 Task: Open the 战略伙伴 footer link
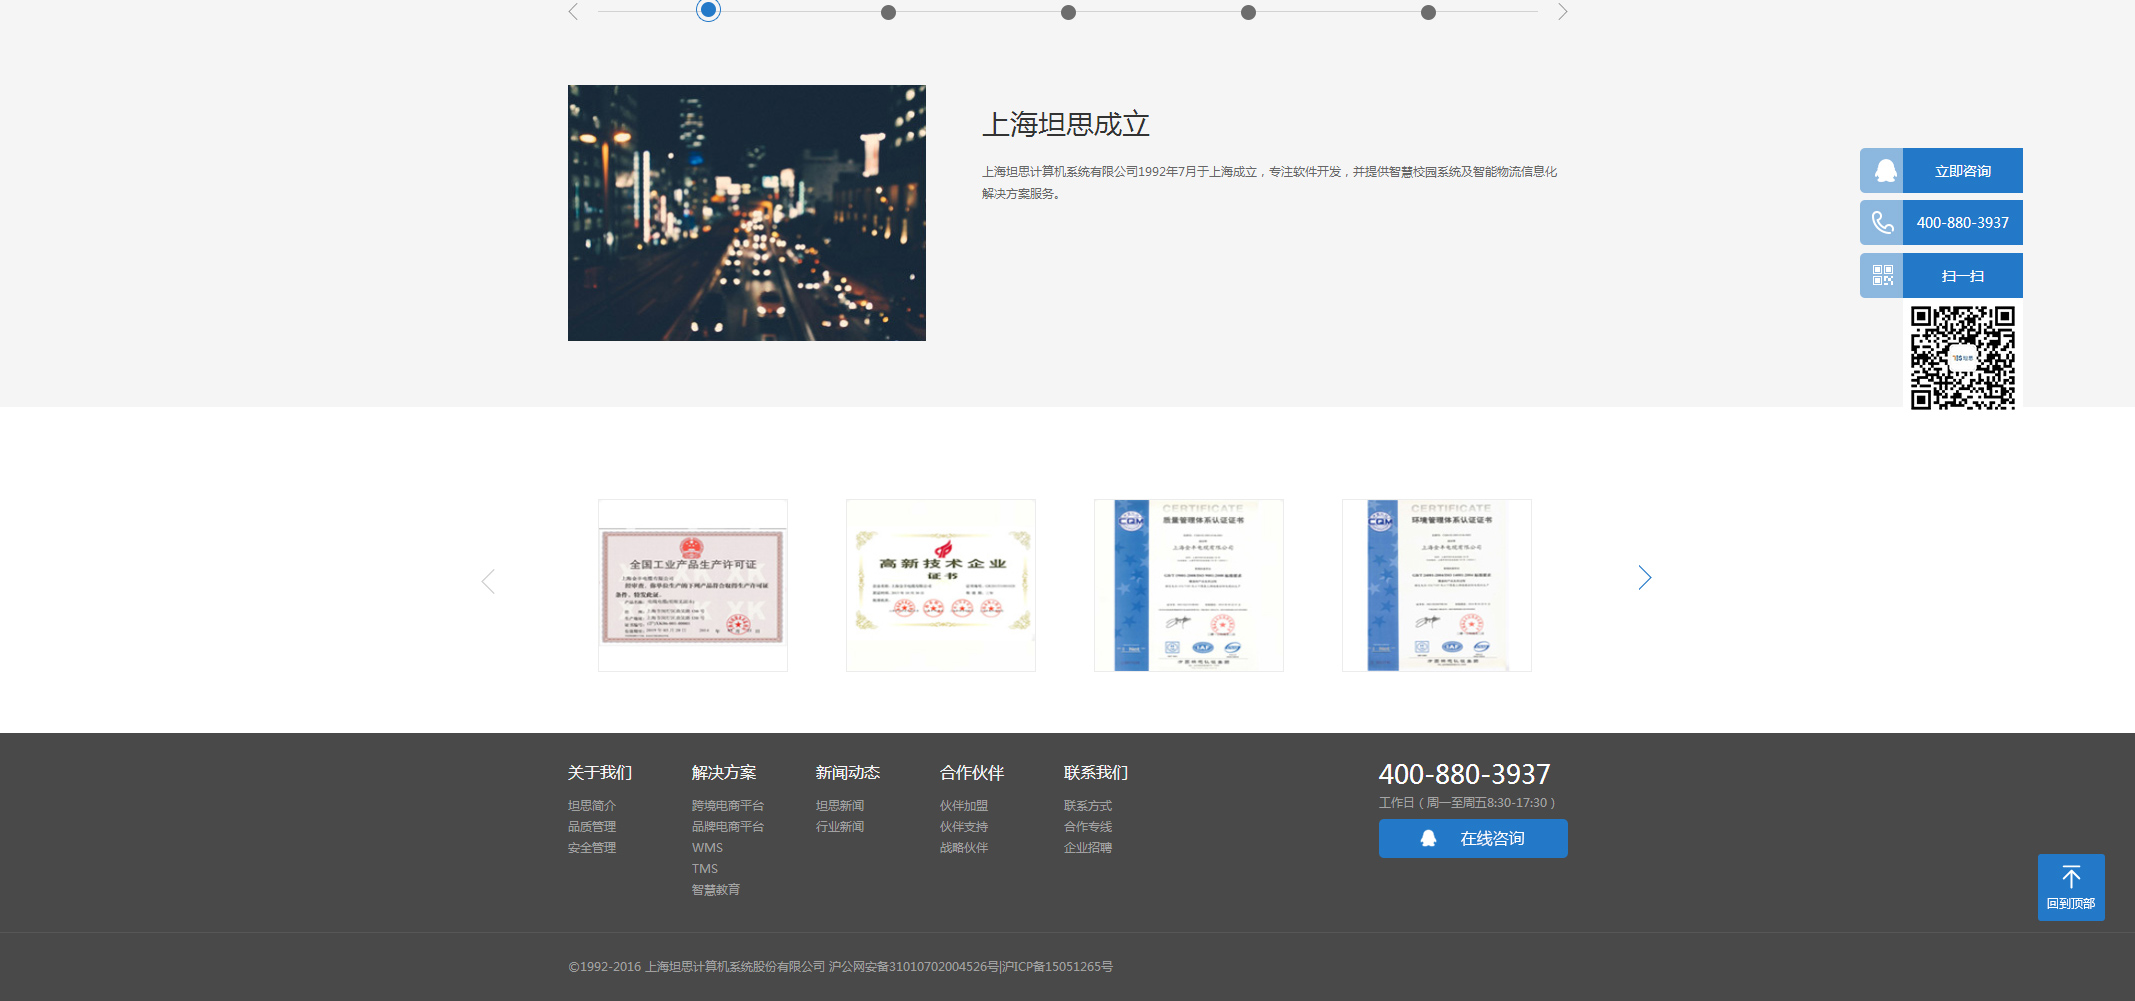click(x=964, y=848)
